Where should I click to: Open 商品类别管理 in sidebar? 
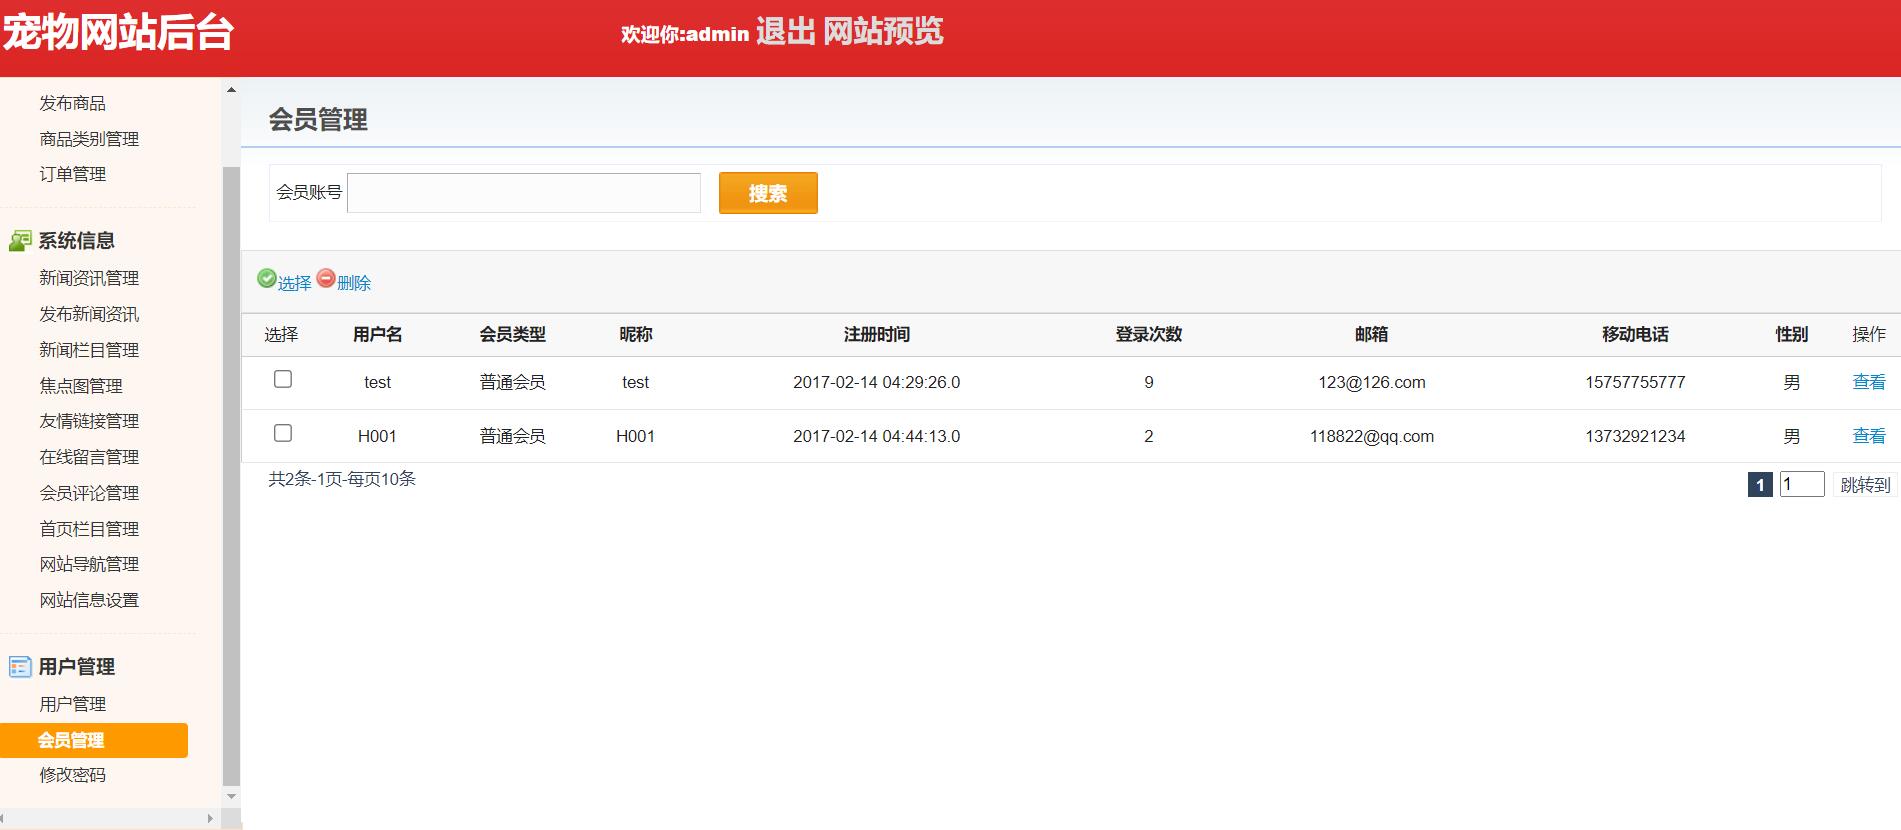pyautogui.click(x=89, y=139)
